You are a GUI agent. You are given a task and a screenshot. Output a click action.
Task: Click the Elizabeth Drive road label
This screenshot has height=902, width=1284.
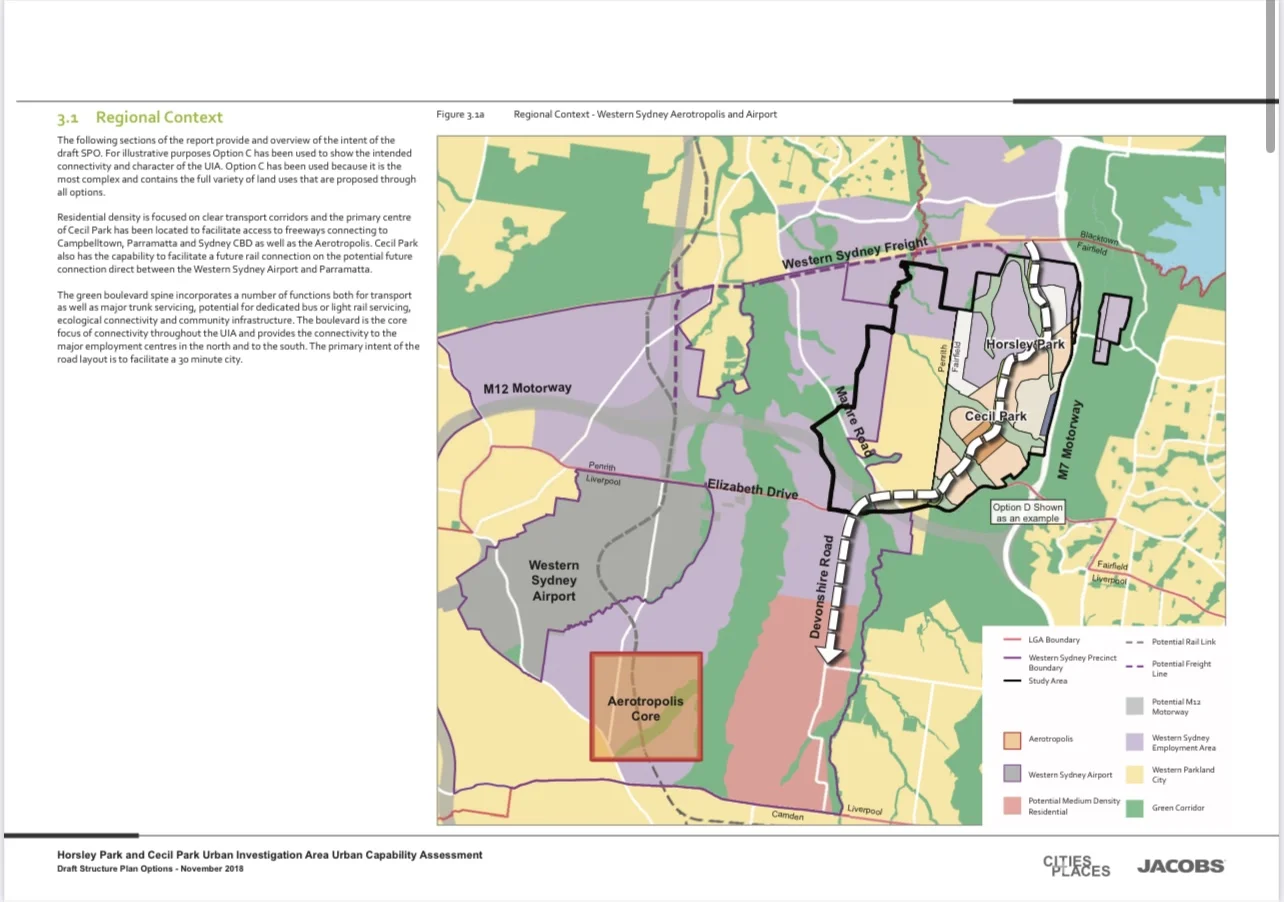752,489
